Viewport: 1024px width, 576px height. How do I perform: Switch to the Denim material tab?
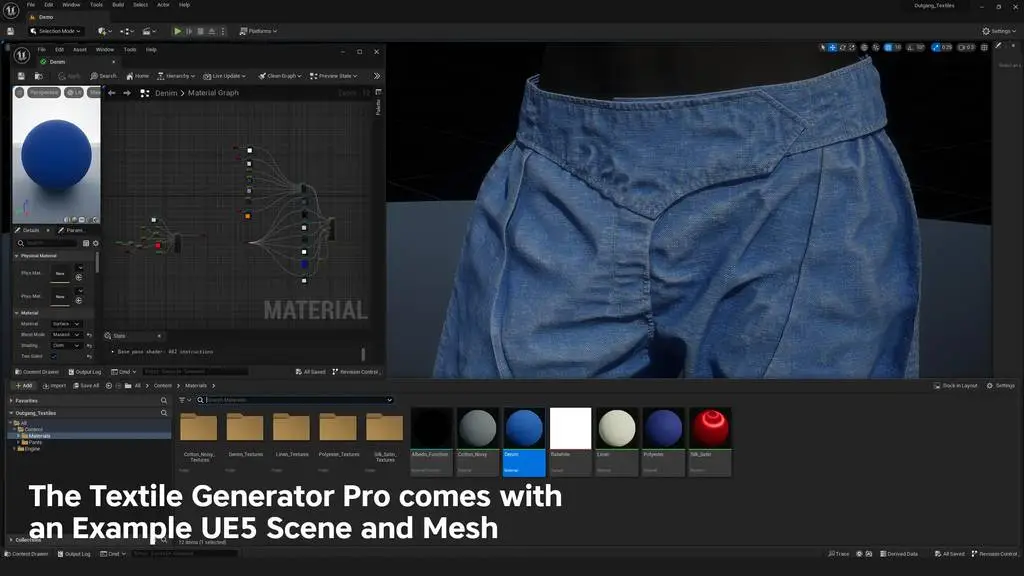[x=56, y=62]
